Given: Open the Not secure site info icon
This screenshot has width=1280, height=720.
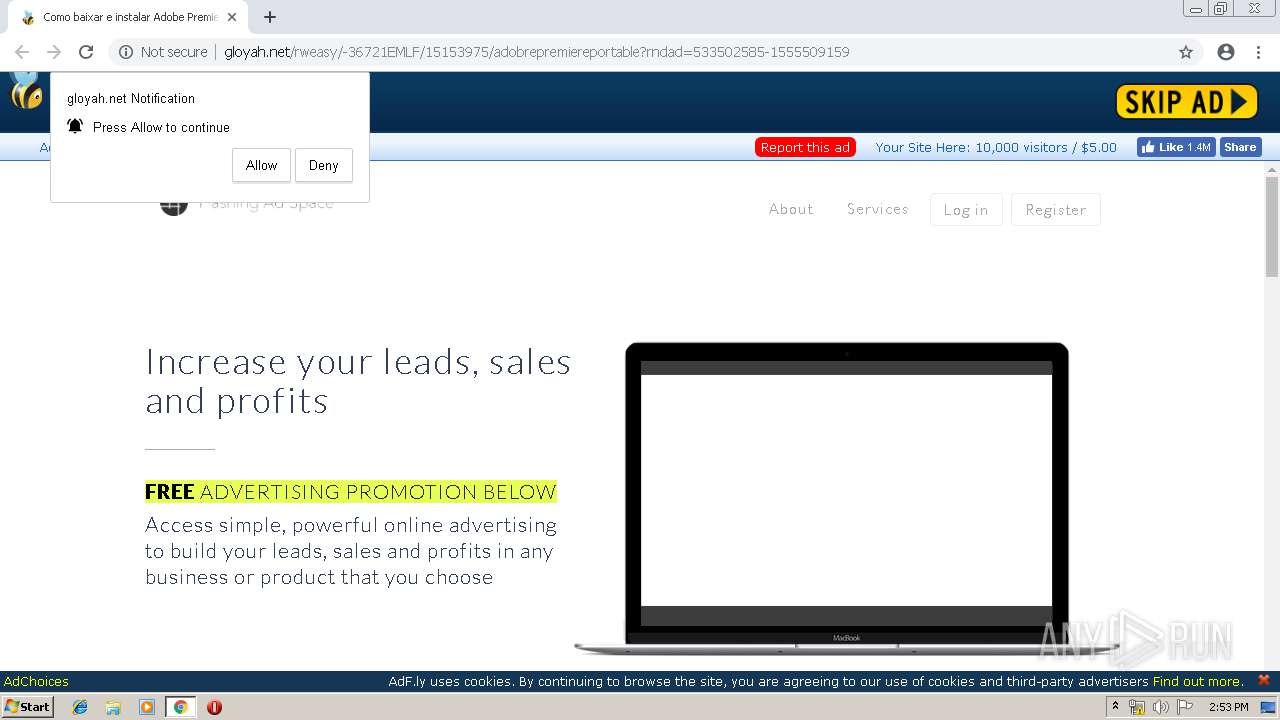Looking at the screenshot, I should click(126, 52).
